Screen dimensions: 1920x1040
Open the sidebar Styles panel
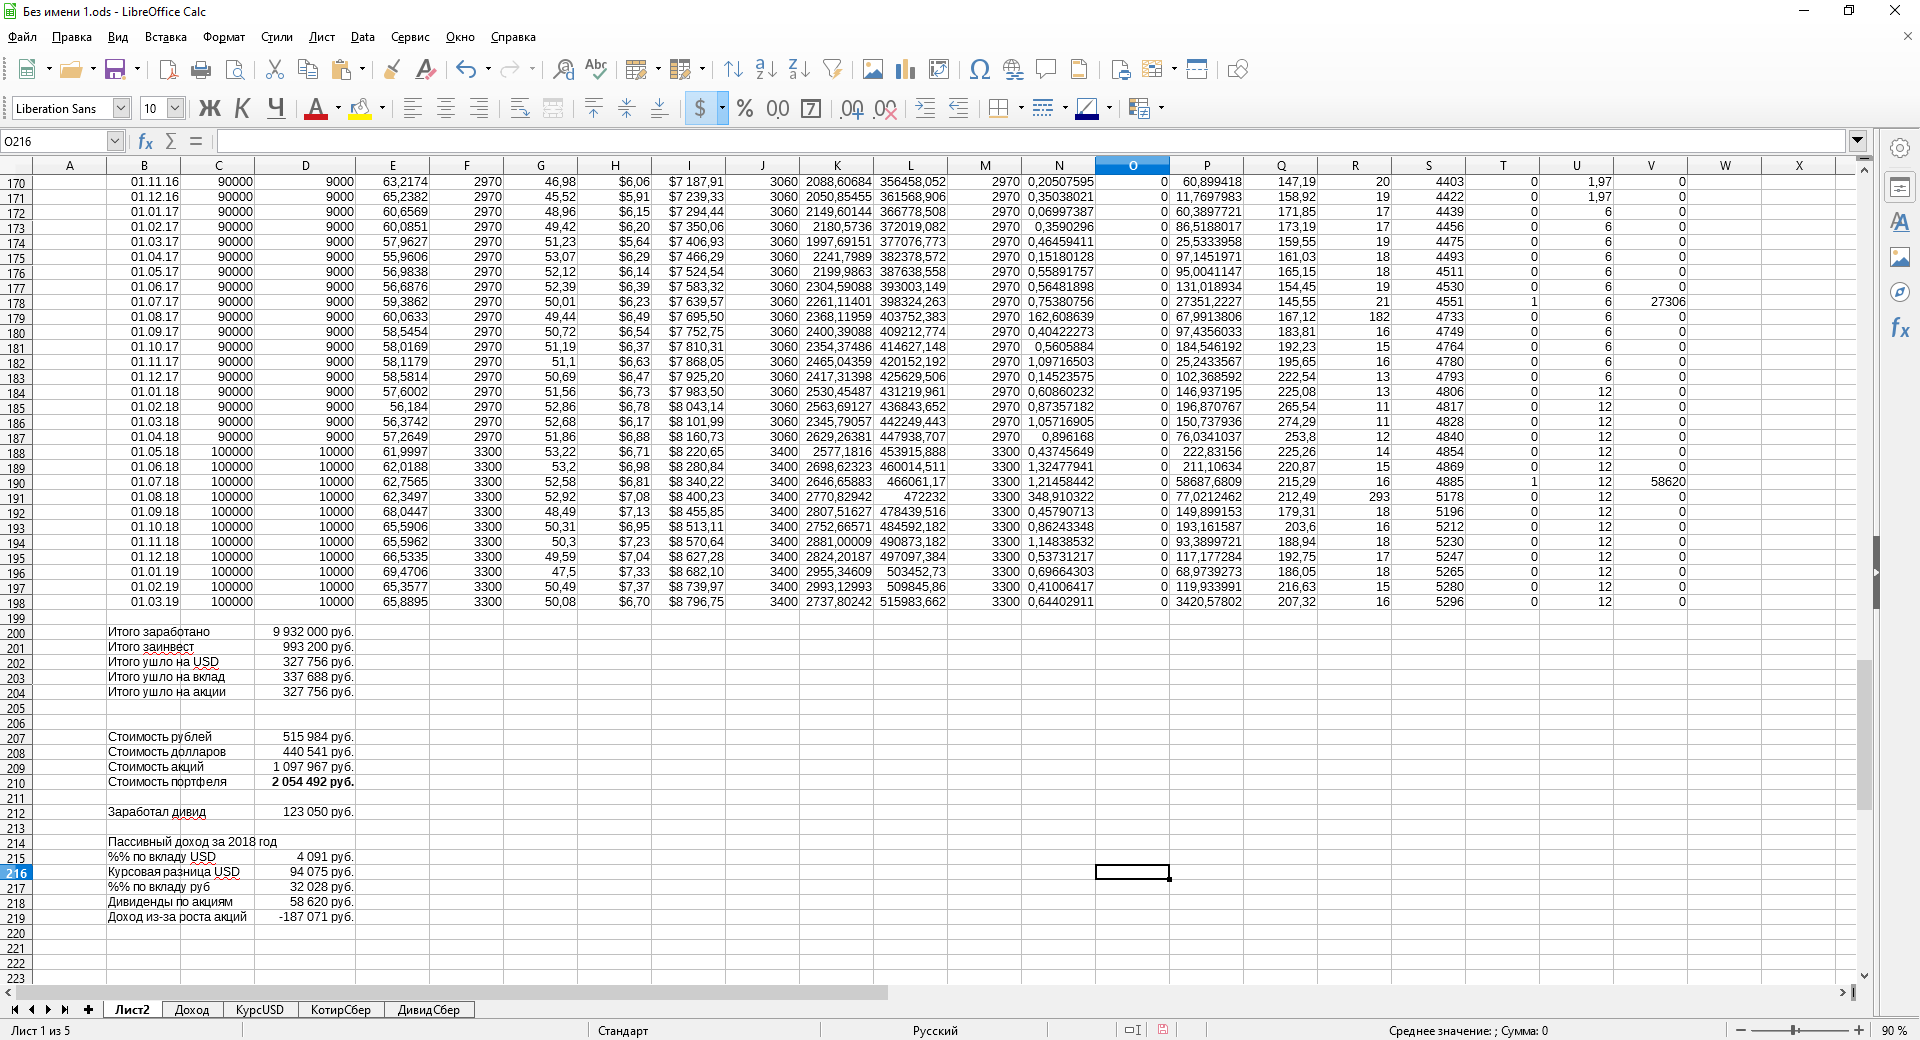pos(1900,222)
